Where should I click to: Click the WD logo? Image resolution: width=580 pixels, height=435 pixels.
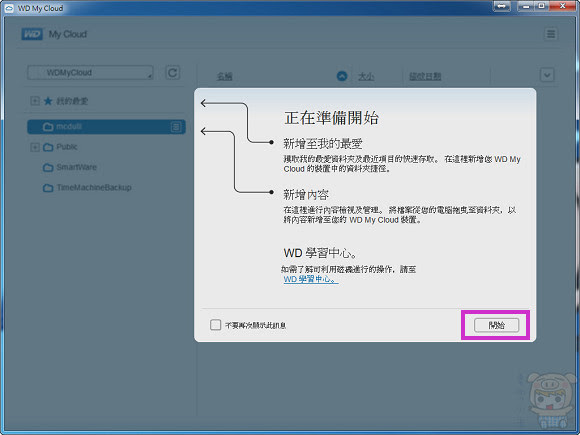tap(32, 34)
